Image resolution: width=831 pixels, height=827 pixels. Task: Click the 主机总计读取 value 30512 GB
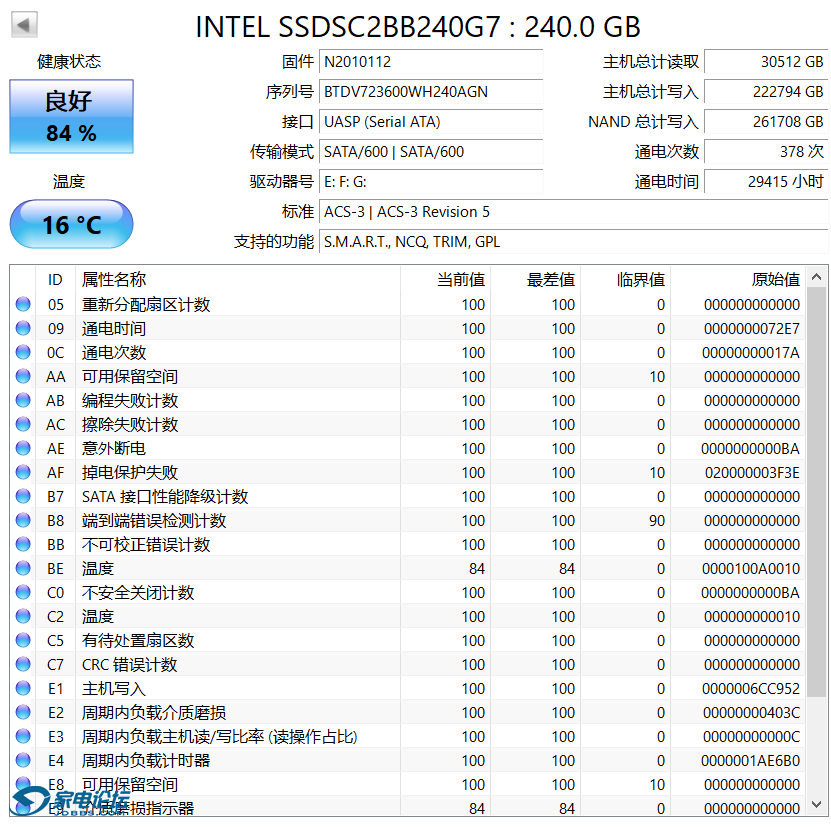tap(766, 62)
